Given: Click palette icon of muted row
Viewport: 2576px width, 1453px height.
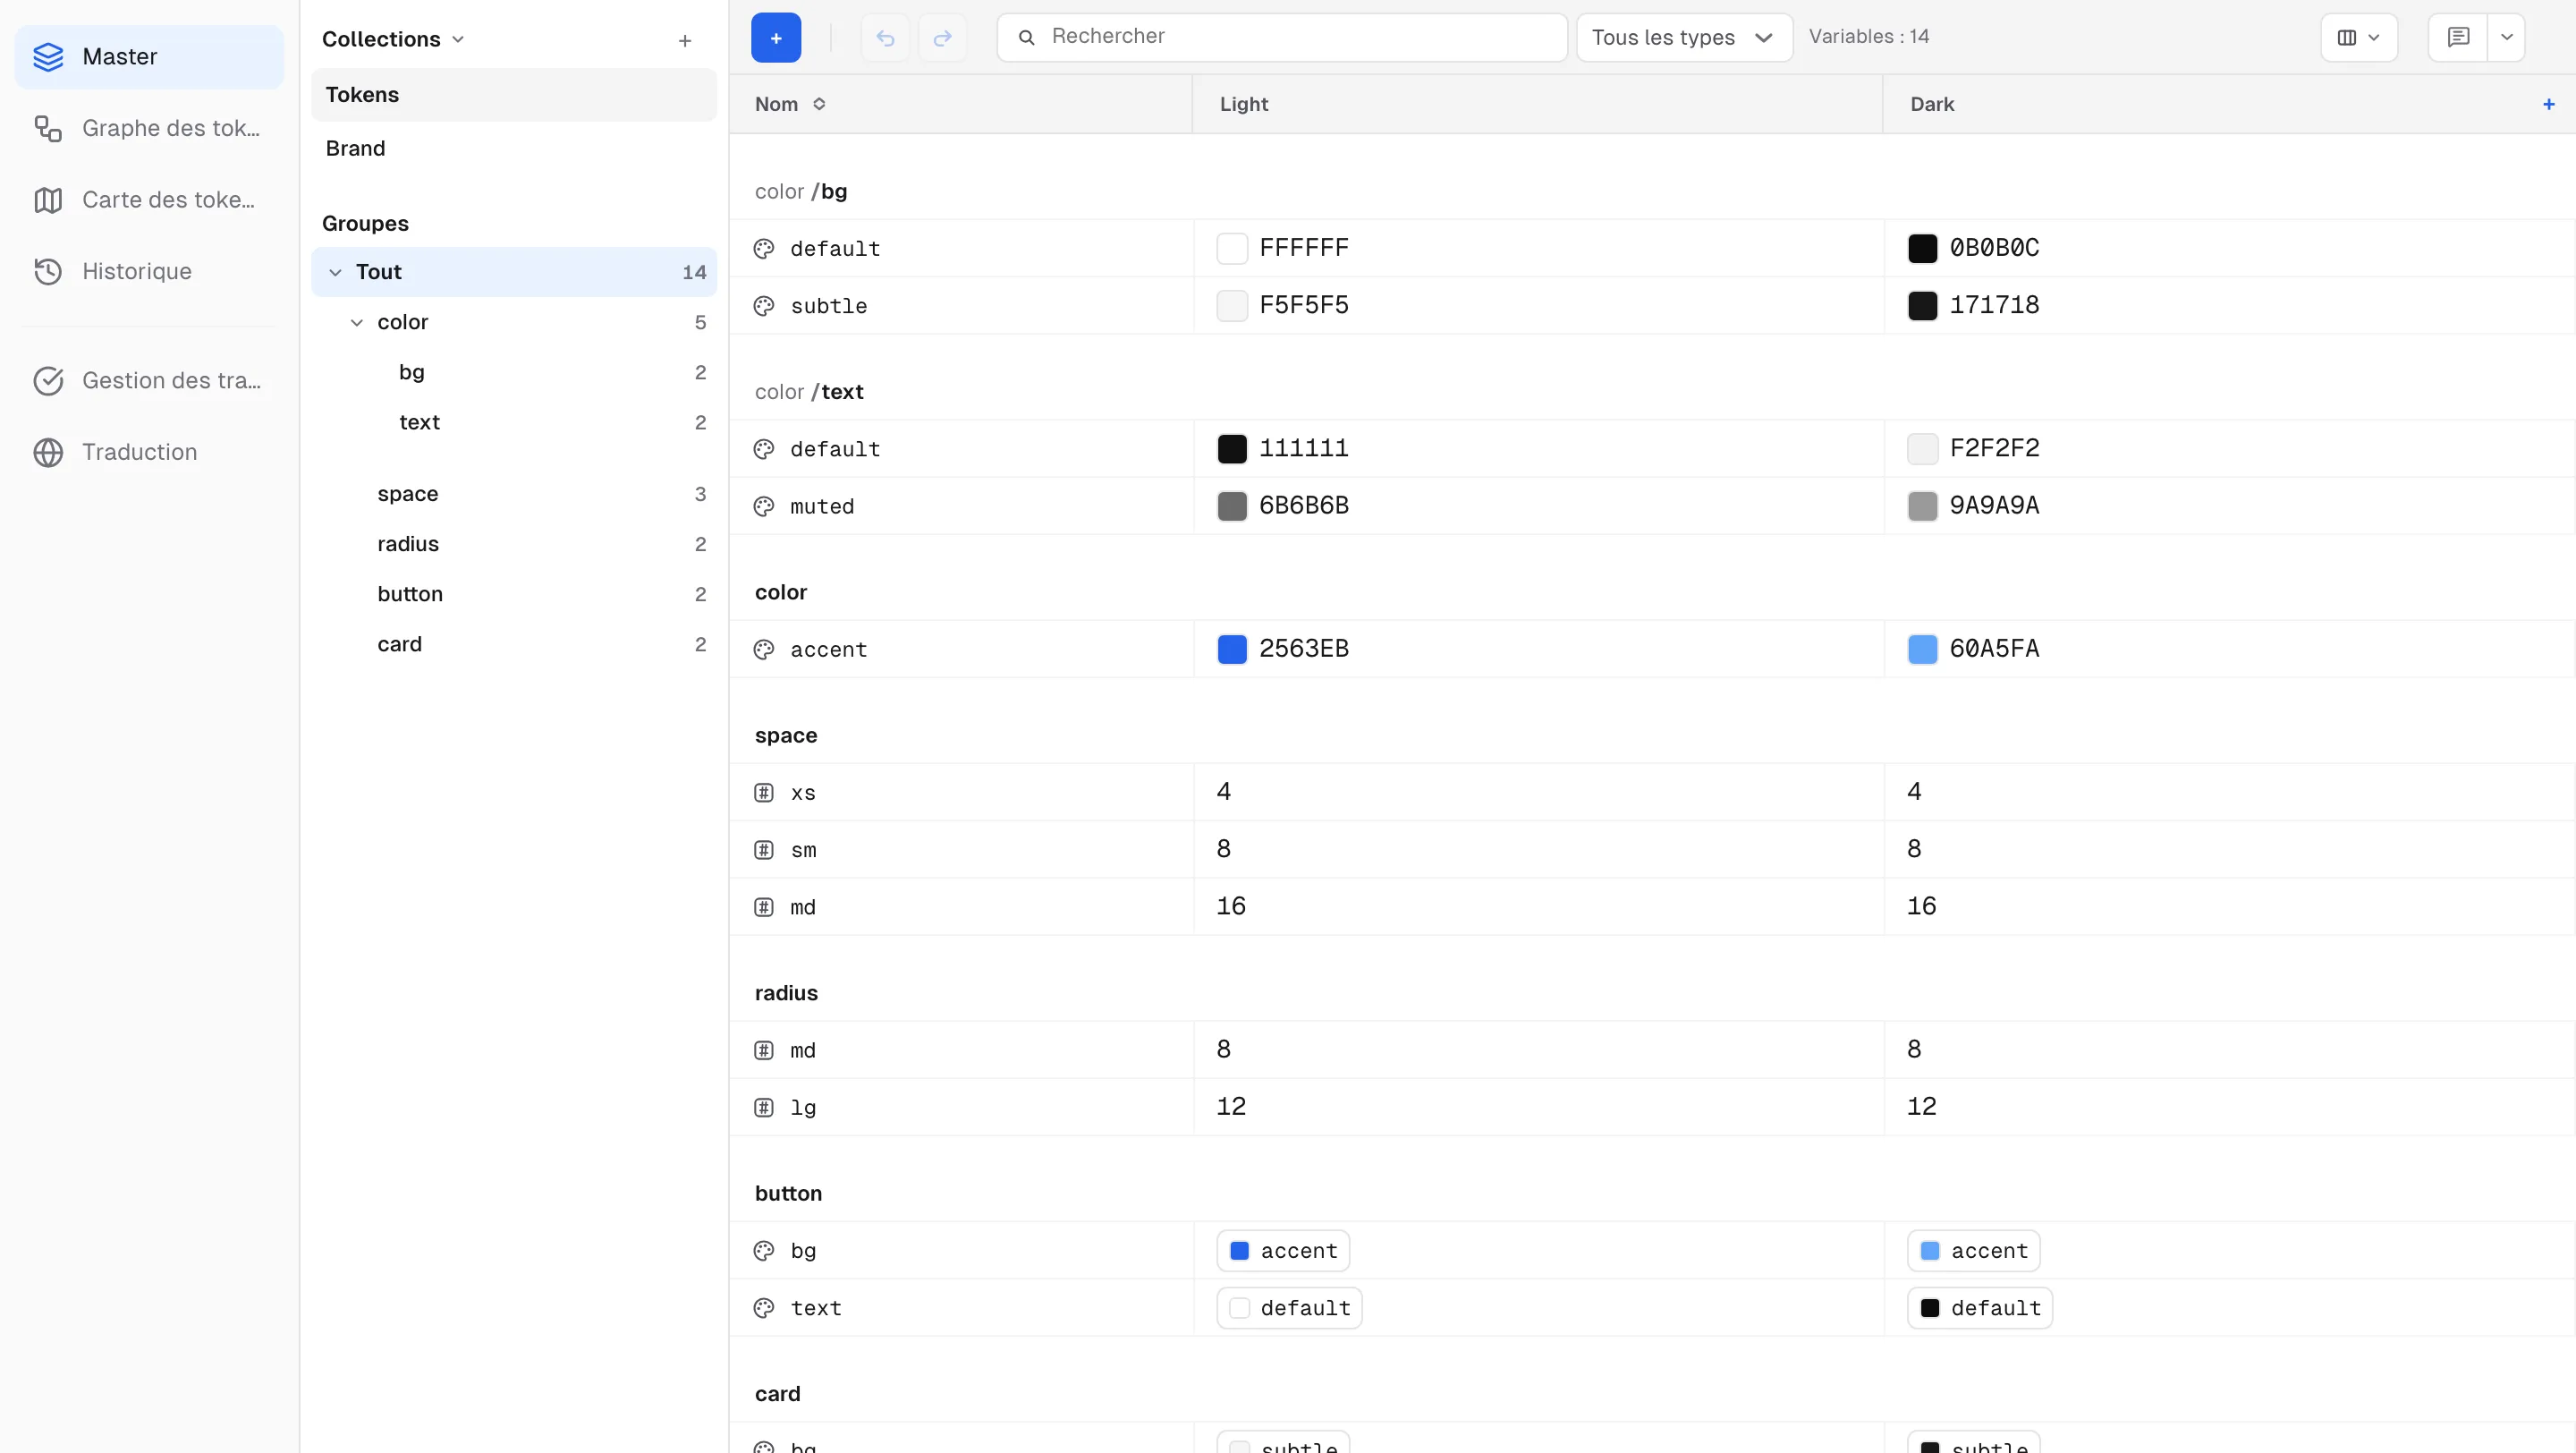Looking at the screenshot, I should (x=764, y=507).
